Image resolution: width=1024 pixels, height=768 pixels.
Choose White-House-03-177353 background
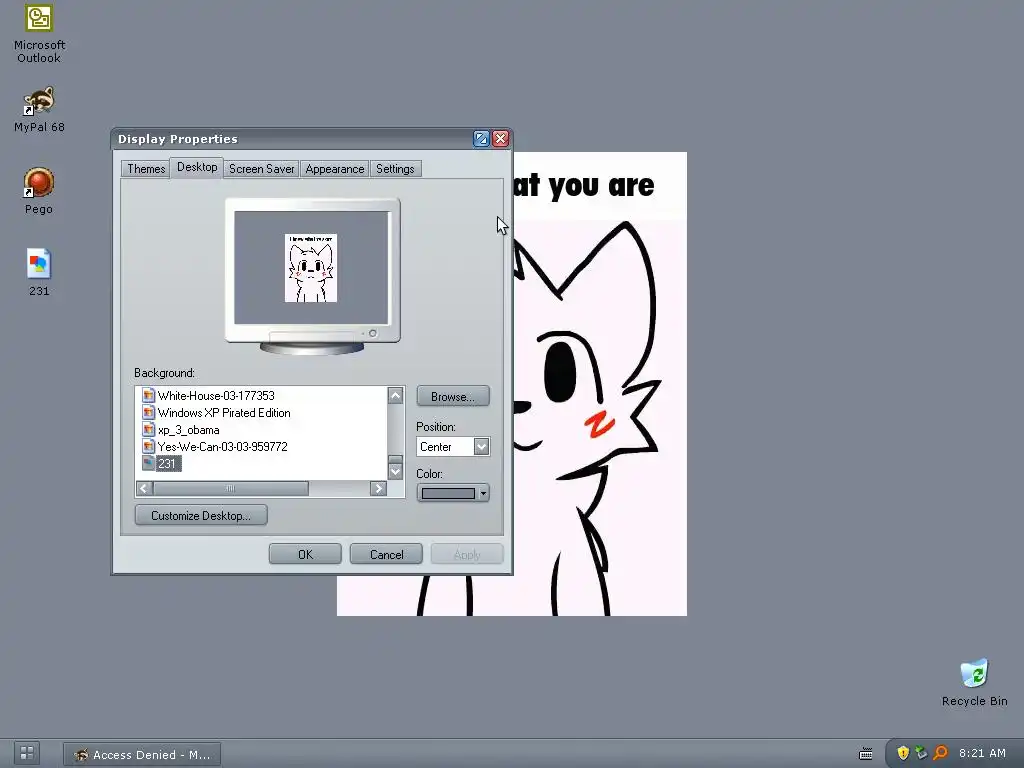[x=216, y=396]
